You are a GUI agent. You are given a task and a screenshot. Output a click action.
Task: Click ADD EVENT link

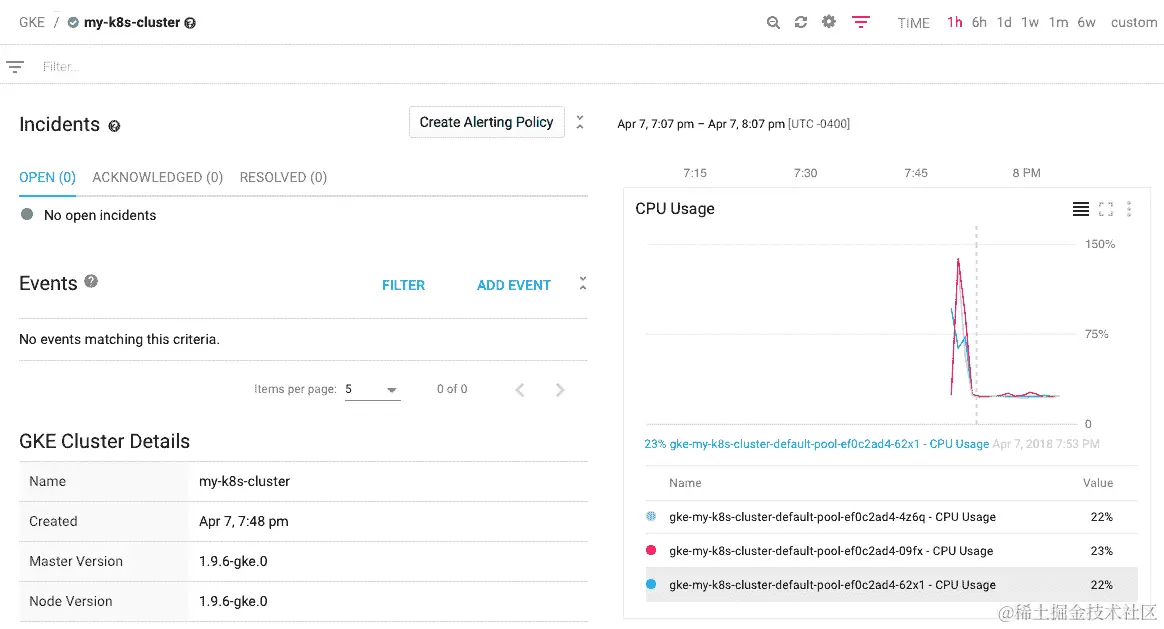[x=514, y=285]
